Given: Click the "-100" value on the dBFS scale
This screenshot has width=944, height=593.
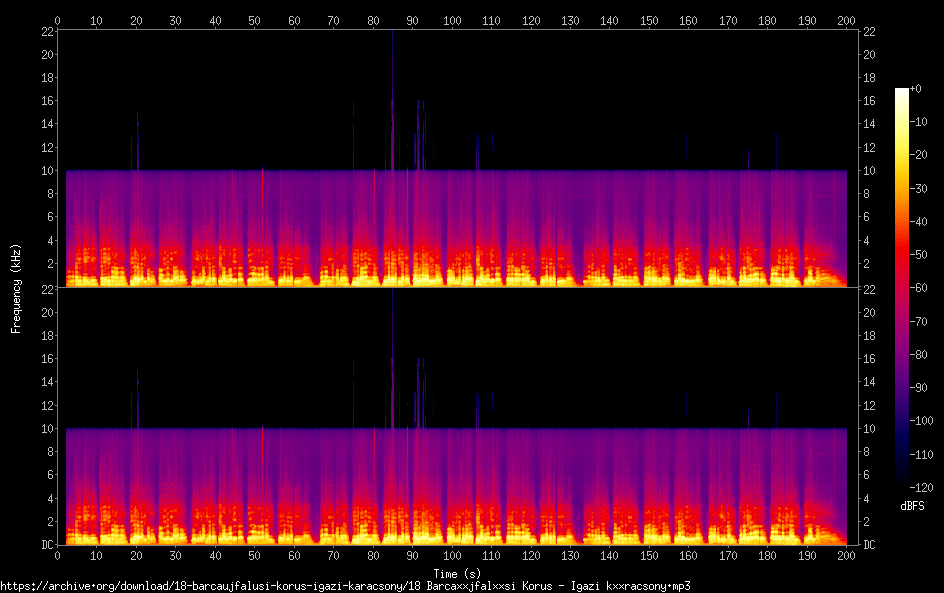Looking at the screenshot, I should 921,421.
